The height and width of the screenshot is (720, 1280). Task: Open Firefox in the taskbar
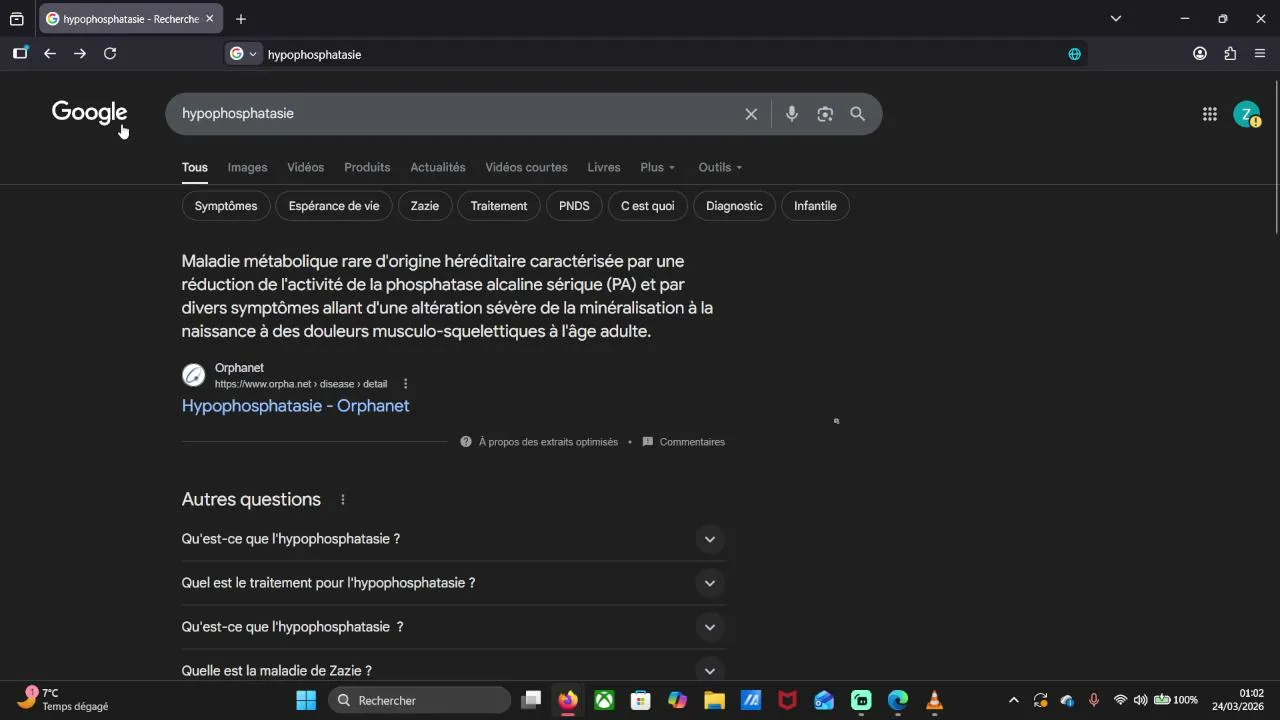click(568, 700)
